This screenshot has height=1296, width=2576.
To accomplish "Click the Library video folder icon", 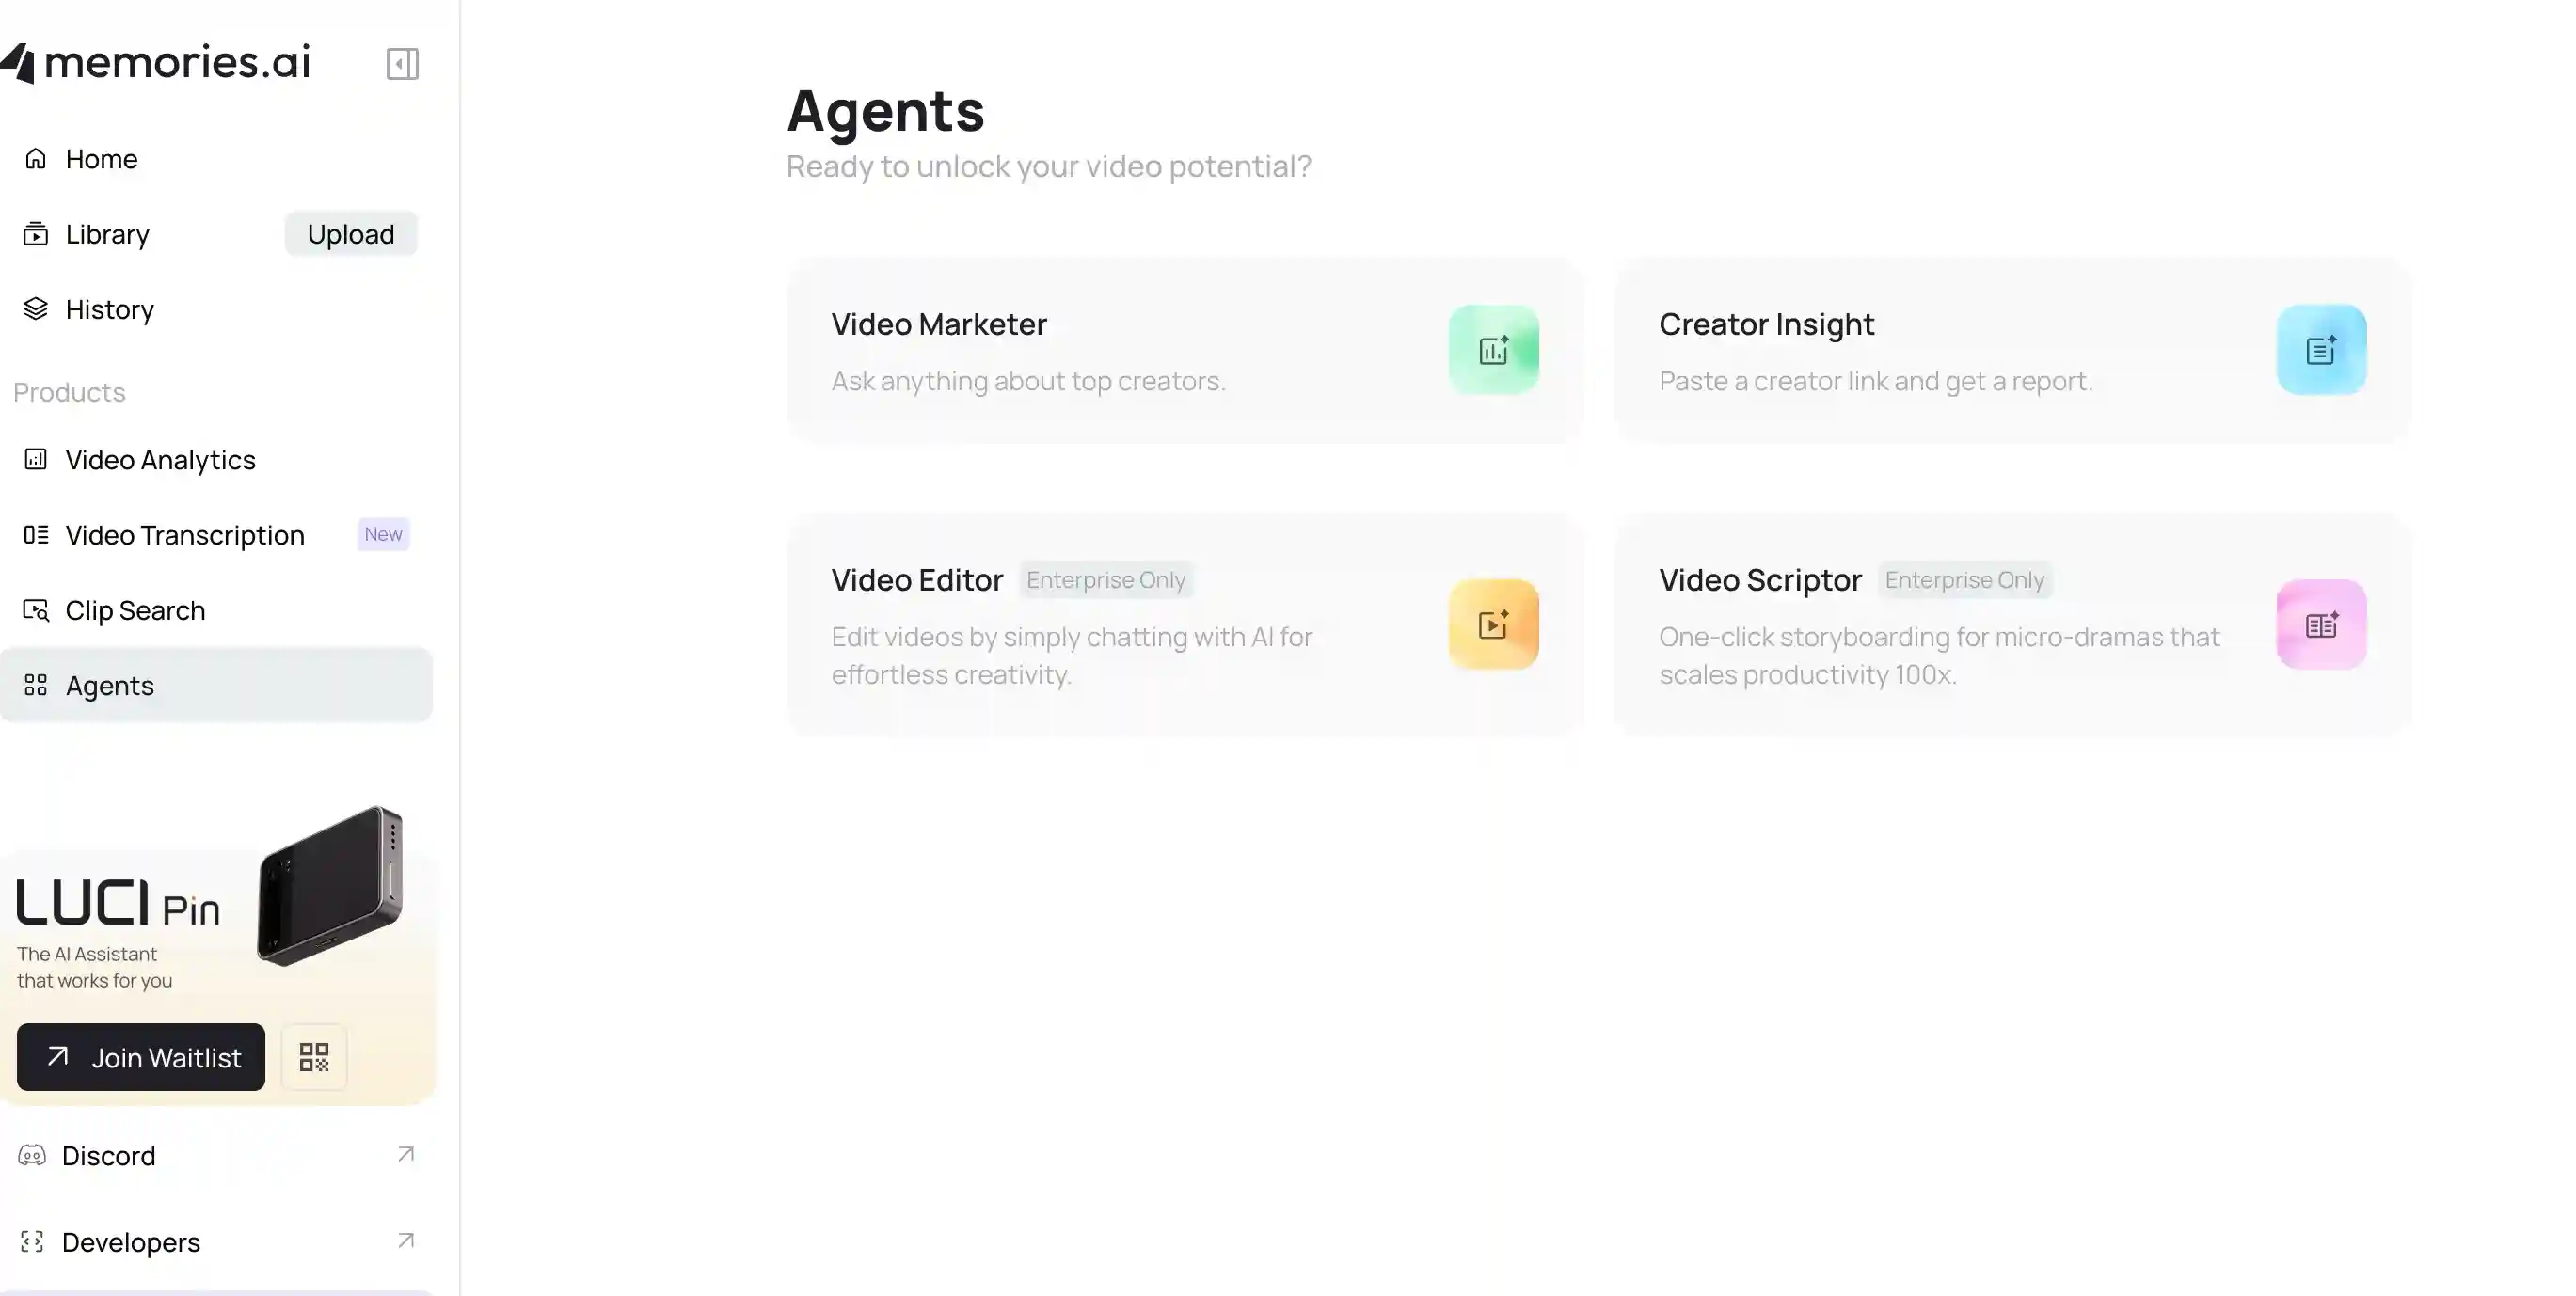I will (x=36, y=233).
